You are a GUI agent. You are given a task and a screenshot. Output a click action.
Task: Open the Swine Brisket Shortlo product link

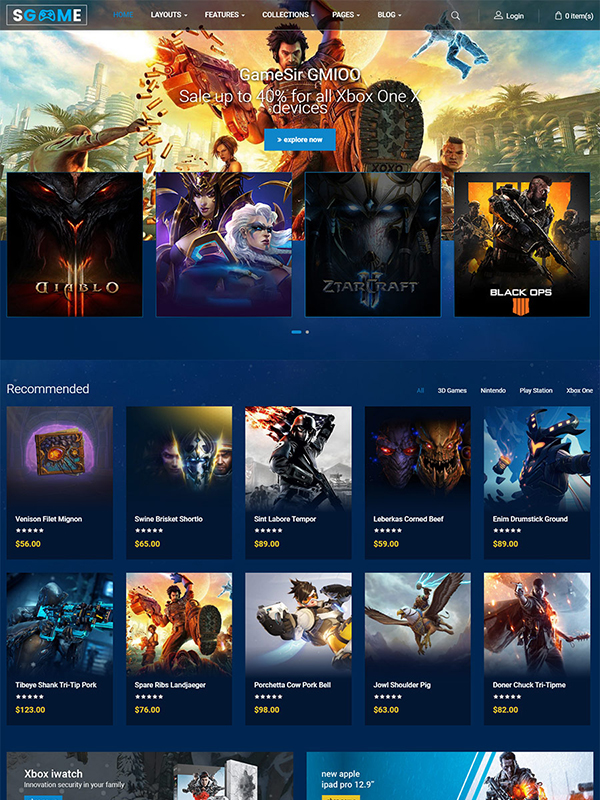(x=168, y=519)
